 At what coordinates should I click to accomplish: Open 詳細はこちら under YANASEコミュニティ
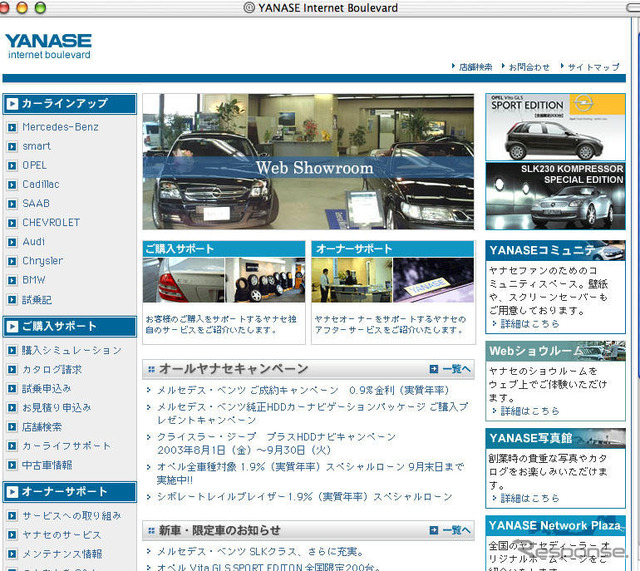click(530, 324)
